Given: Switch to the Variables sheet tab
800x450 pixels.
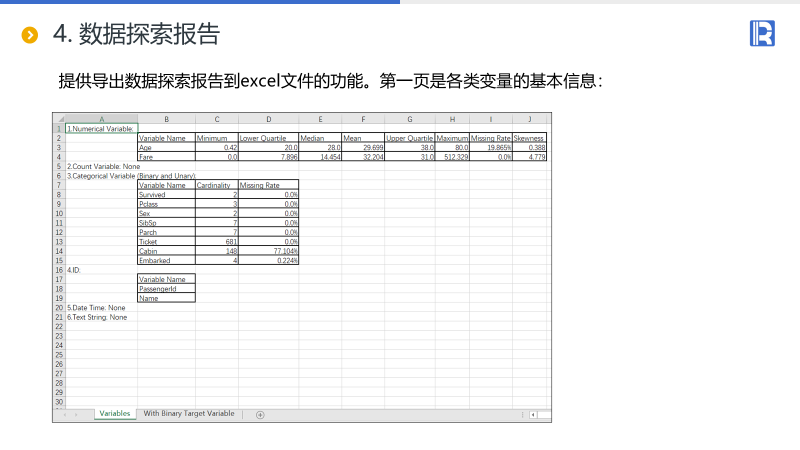Looking at the screenshot, I should 115,414.
